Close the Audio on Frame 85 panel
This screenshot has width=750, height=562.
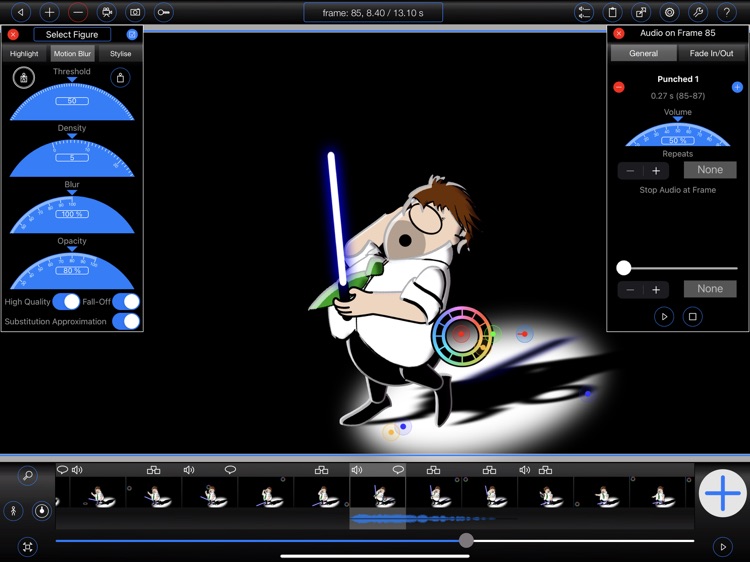click(x=619, y=33)
